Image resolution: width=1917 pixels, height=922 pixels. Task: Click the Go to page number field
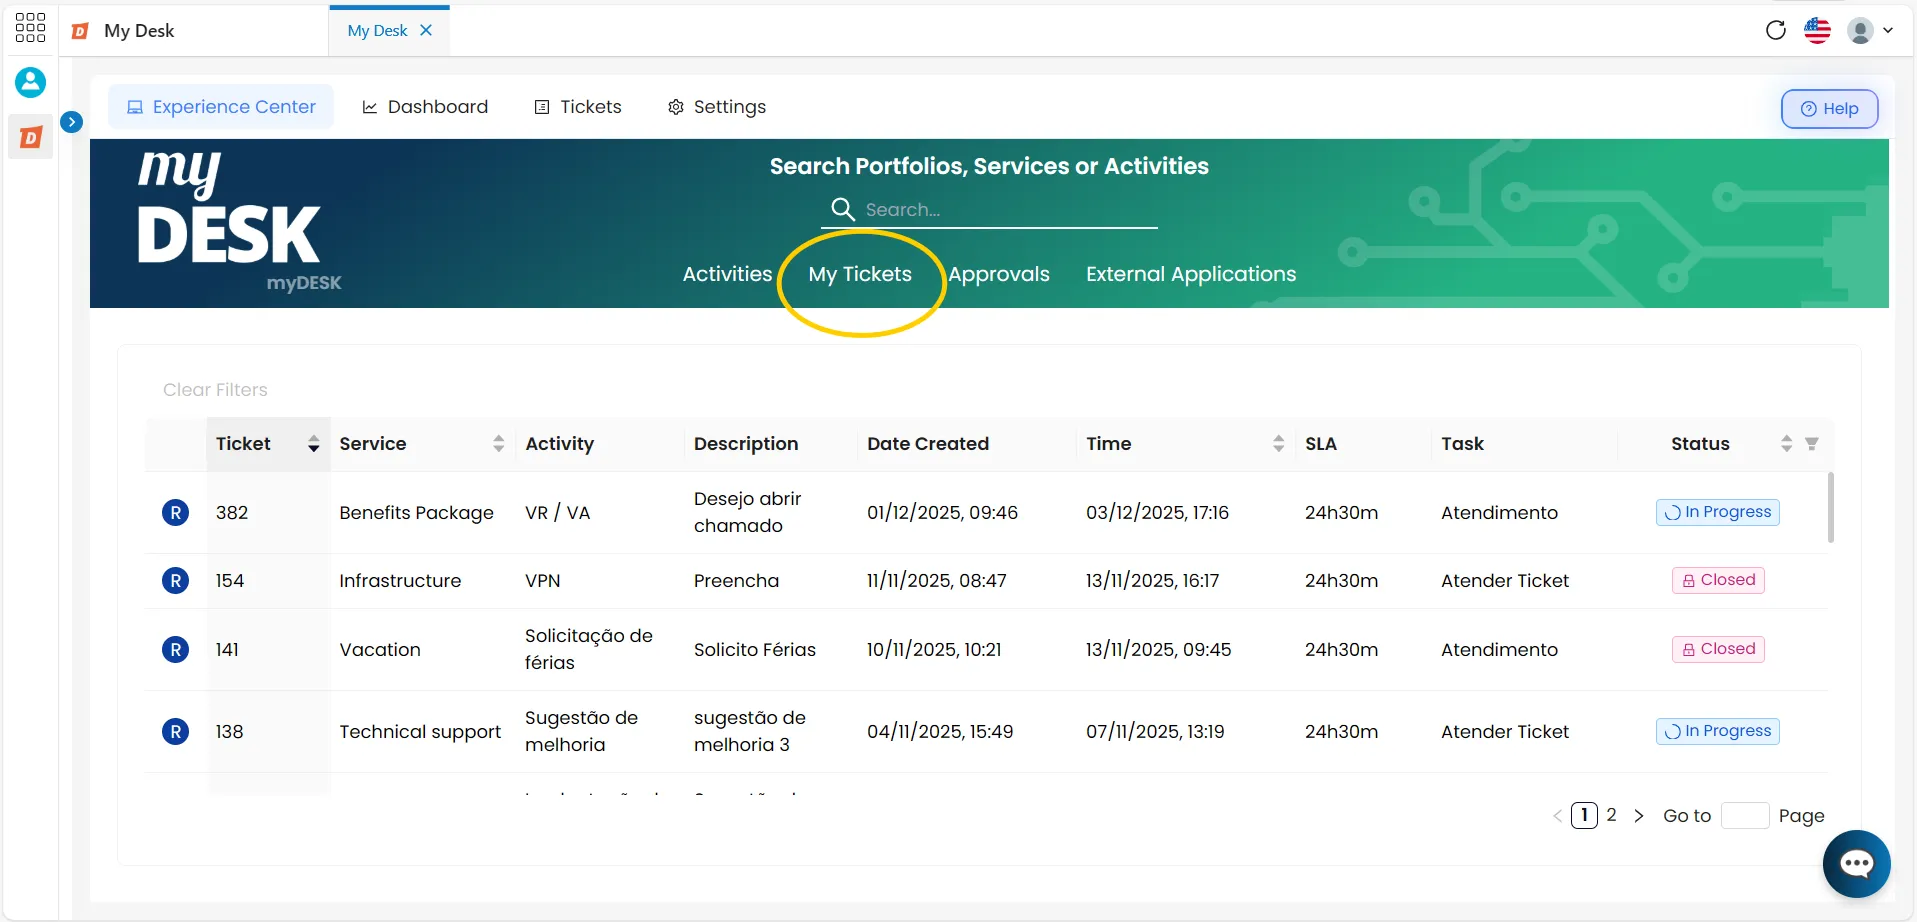click(x=1745, y=816)
